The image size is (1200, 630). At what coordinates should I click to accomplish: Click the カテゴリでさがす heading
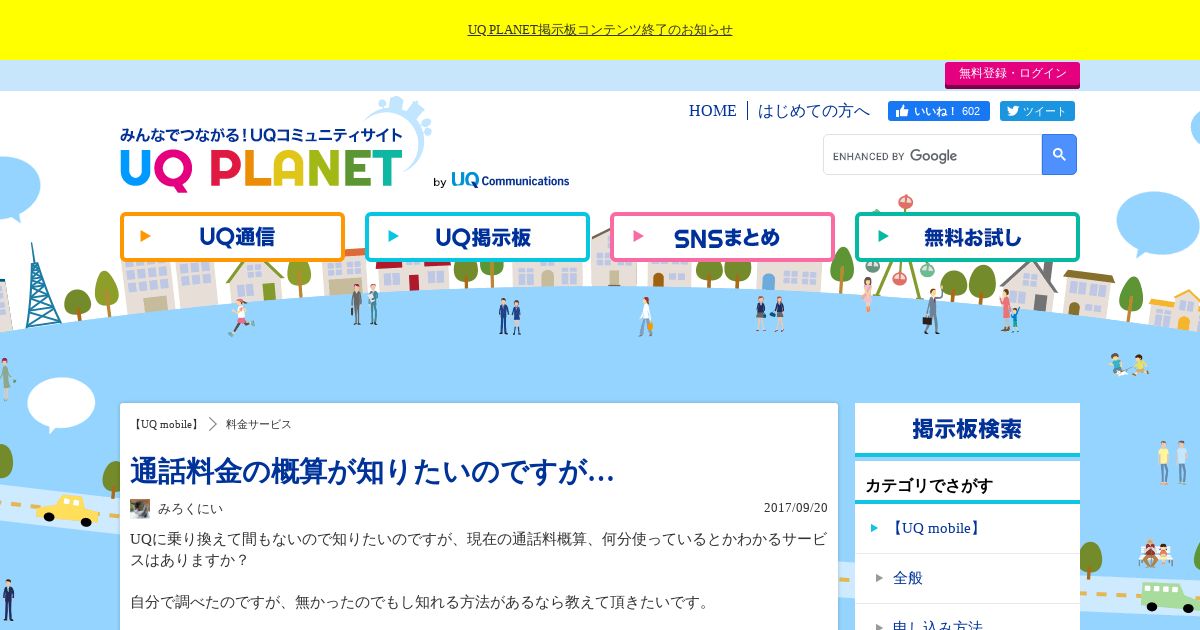pos(929,486)
